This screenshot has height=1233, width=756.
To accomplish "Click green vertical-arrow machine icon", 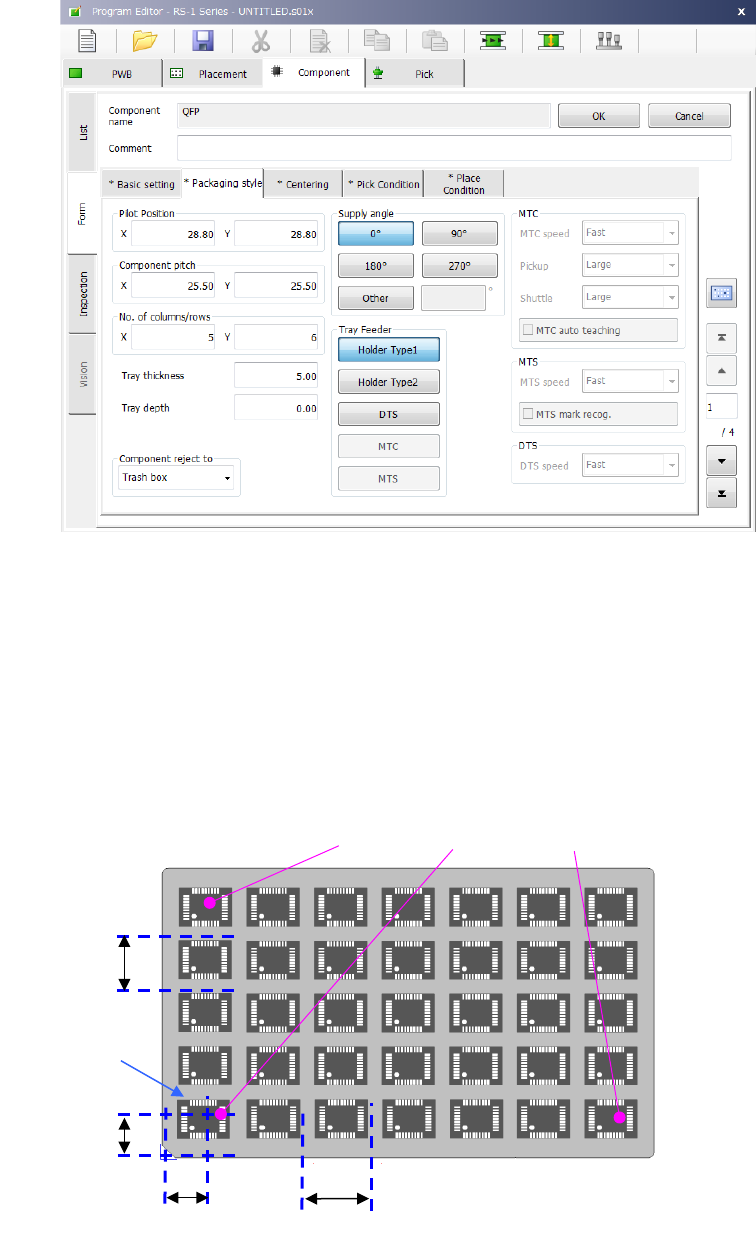I will (x=550, y=40).
